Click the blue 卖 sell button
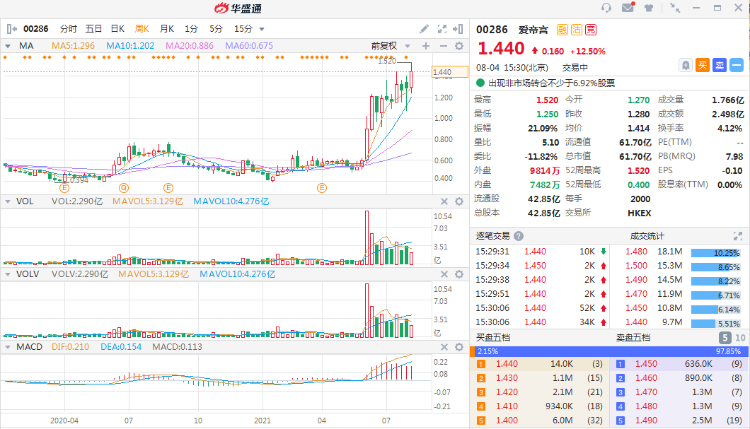Image resolution: width=750 pixels, height=429 pixels. pyautogui.click(x=719, y=64)
